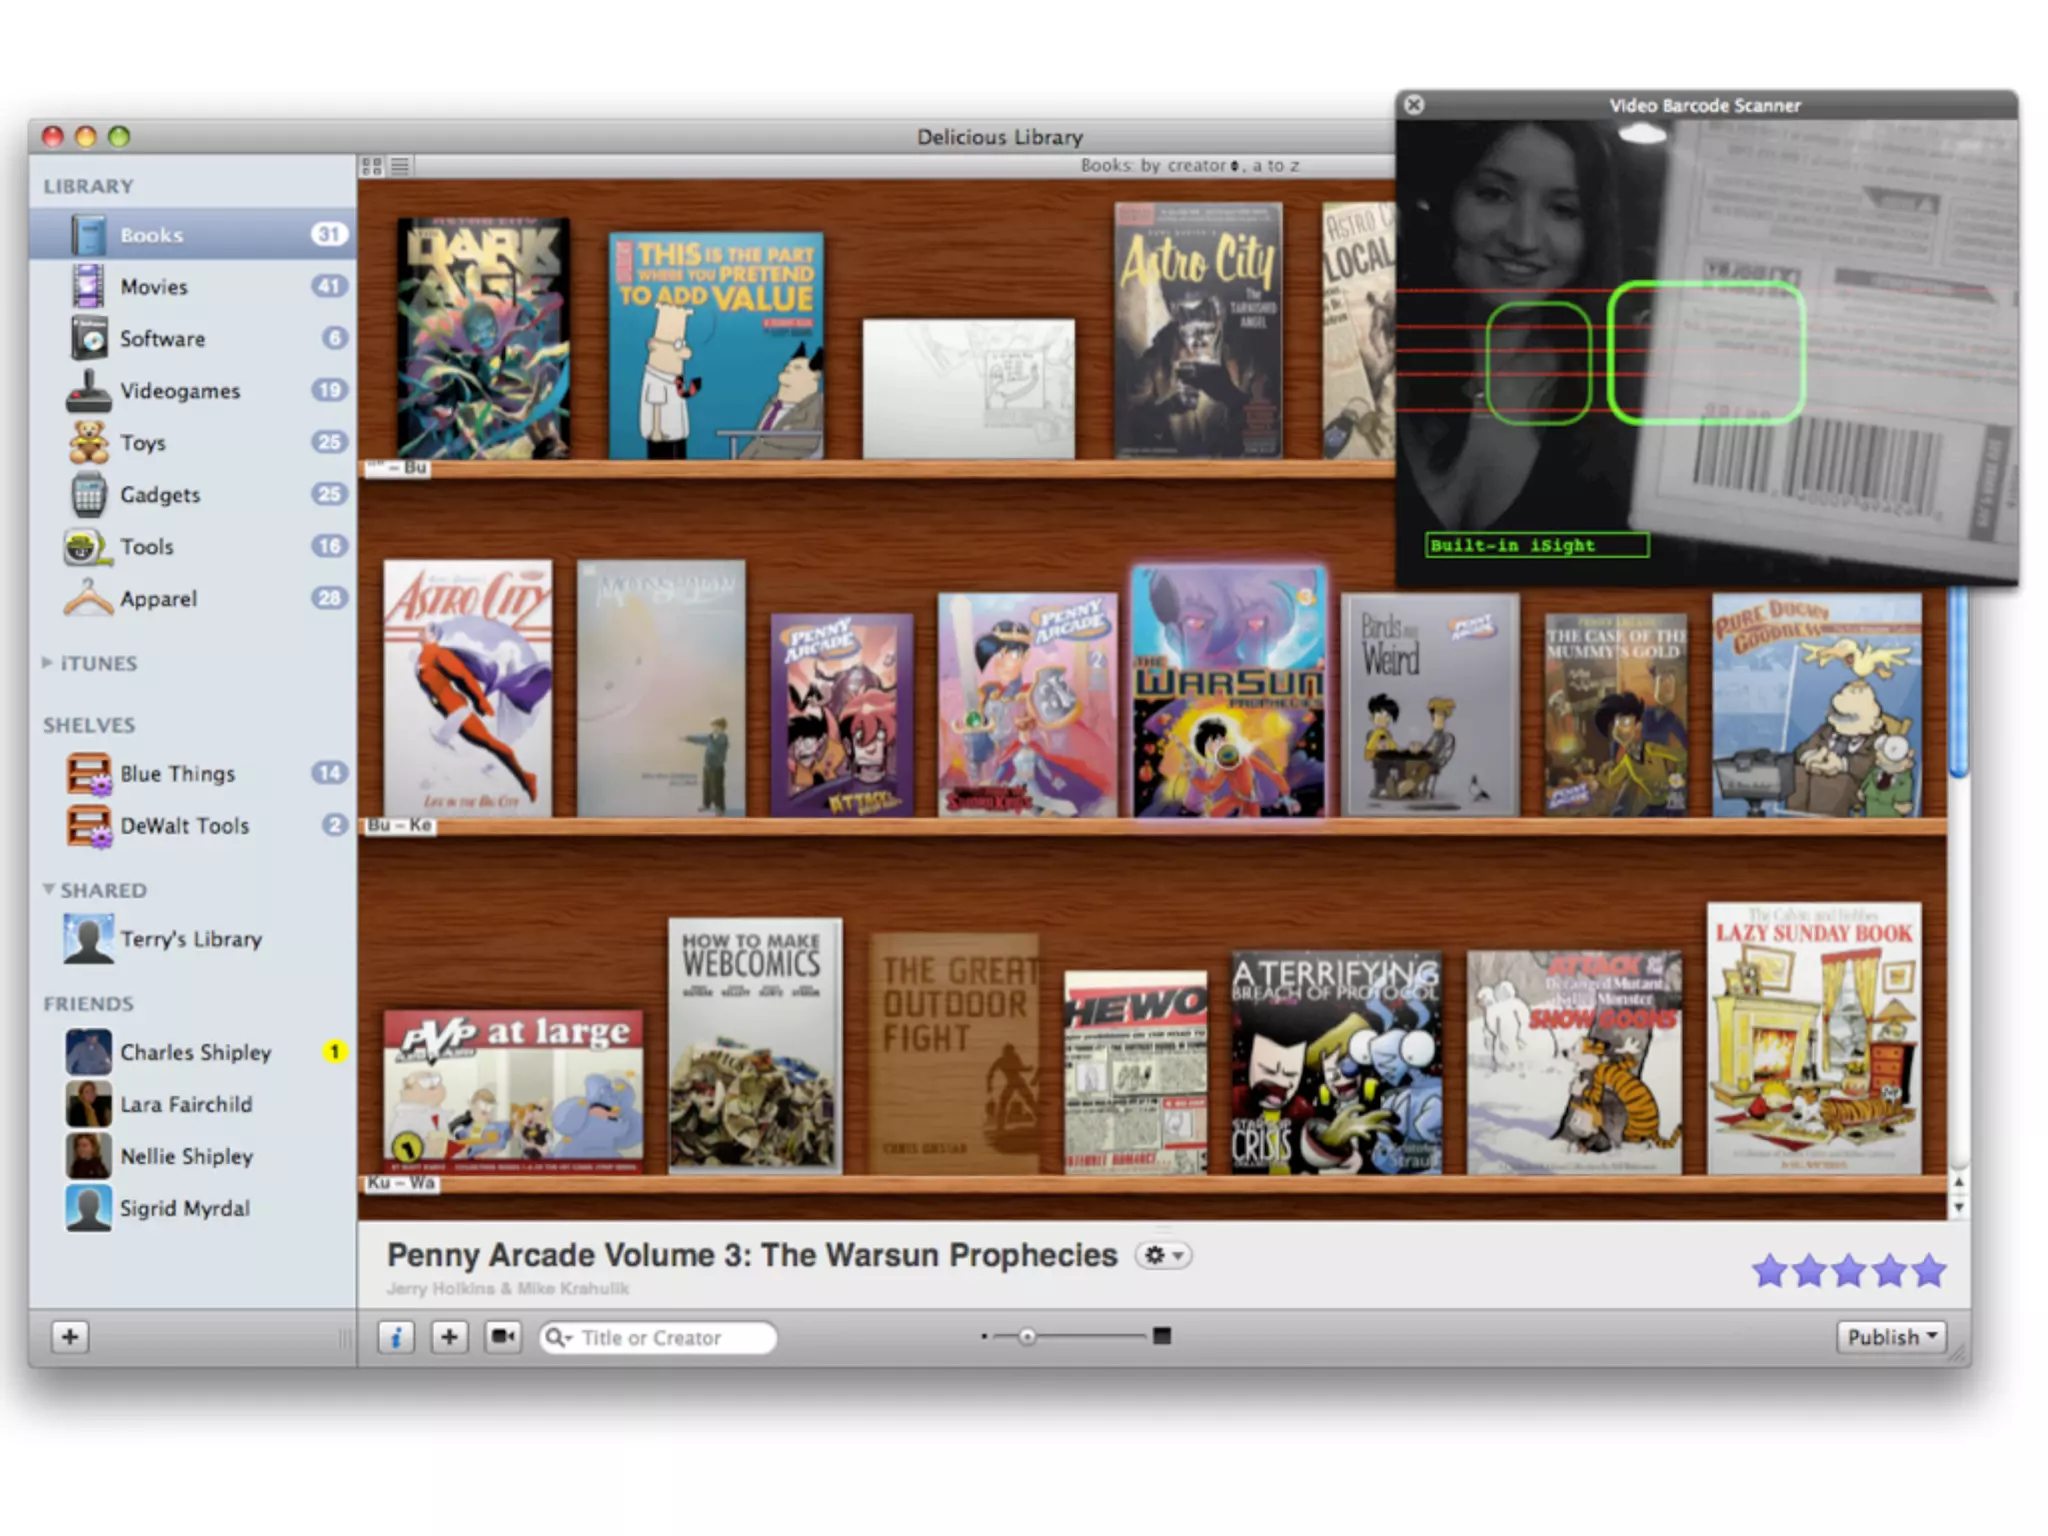Open the Gadgets calculator category

[x=88, y=495]
